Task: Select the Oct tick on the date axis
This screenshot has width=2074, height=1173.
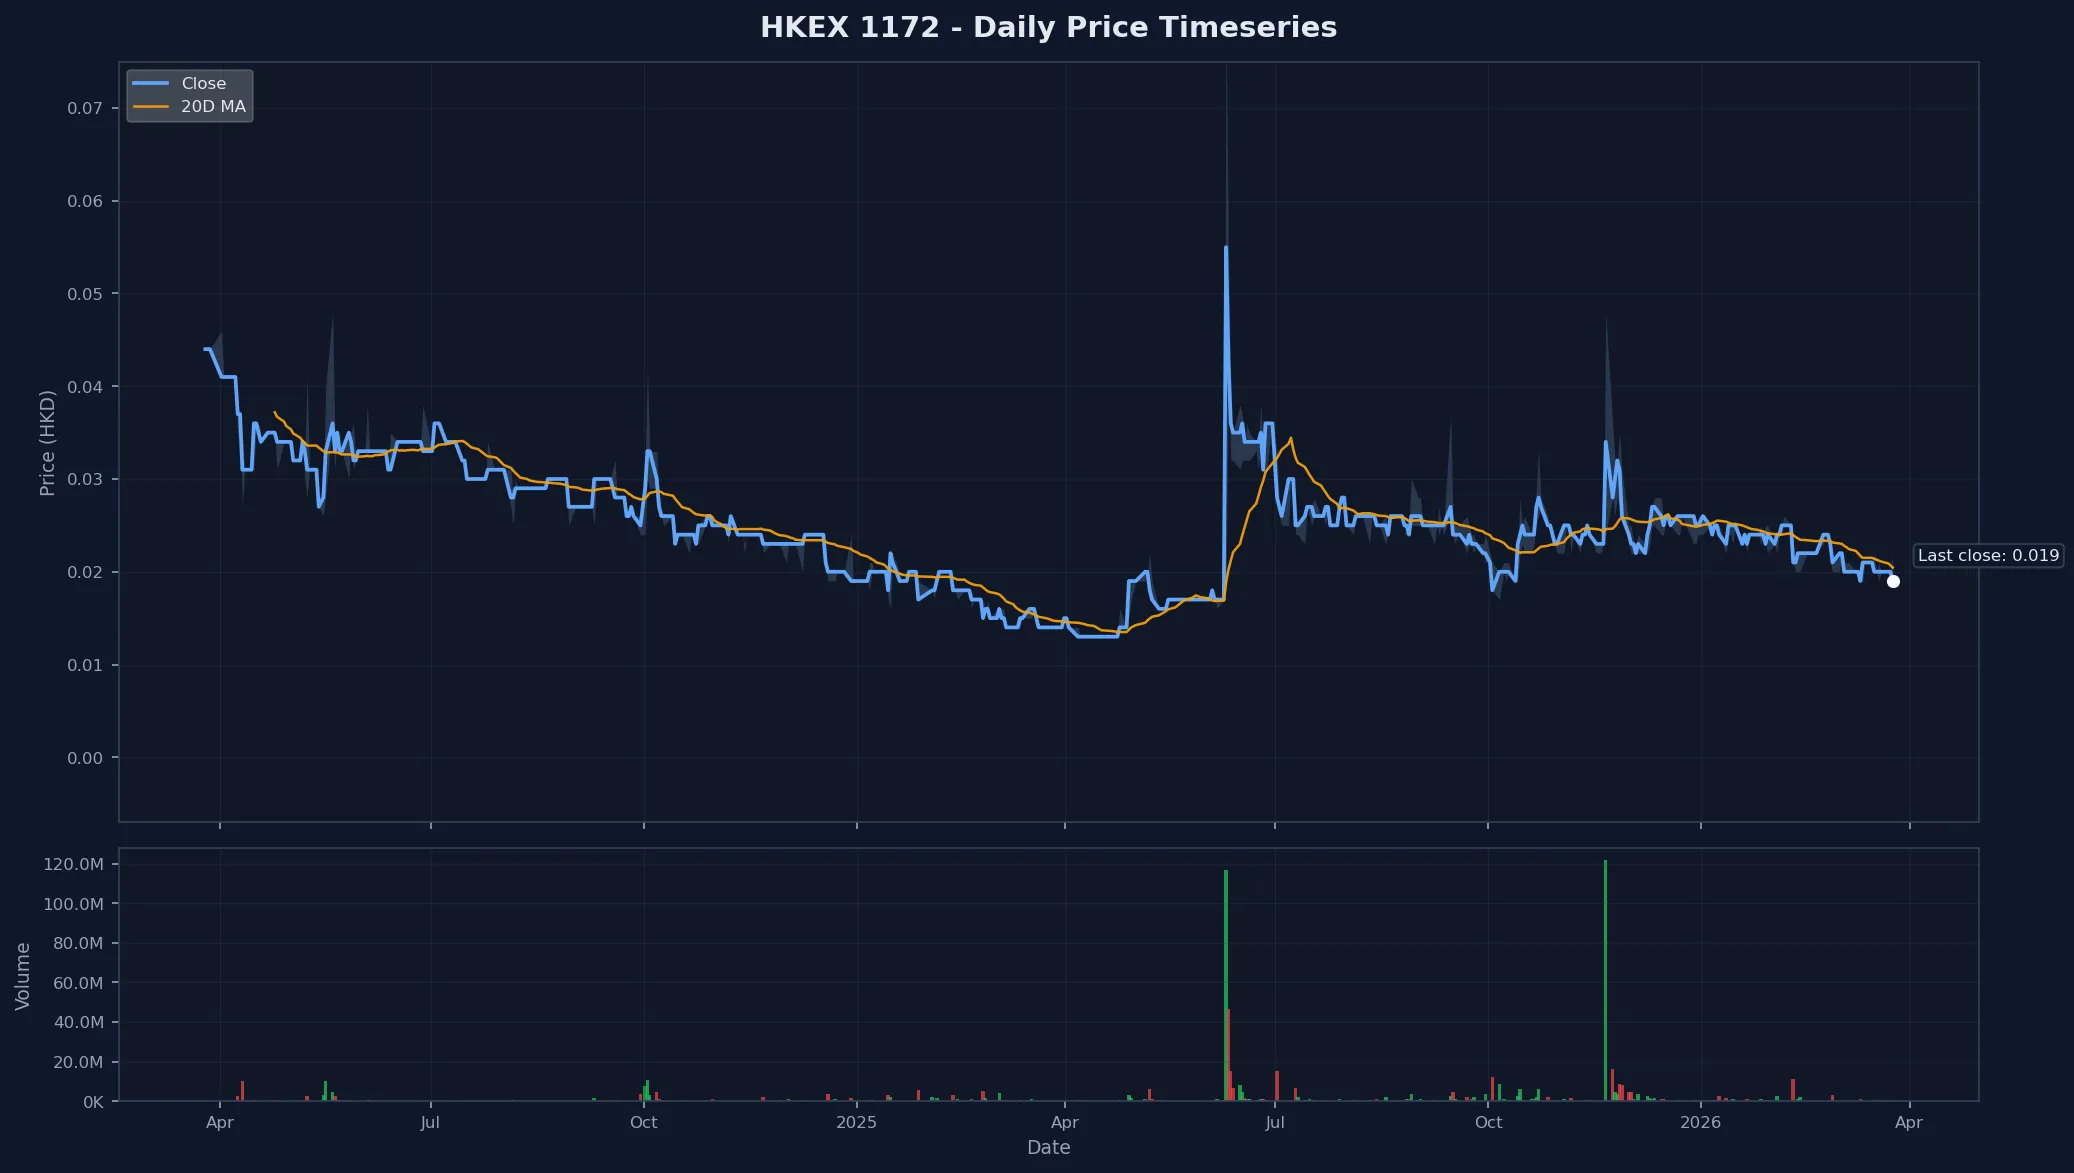Action: point(644,1122)
